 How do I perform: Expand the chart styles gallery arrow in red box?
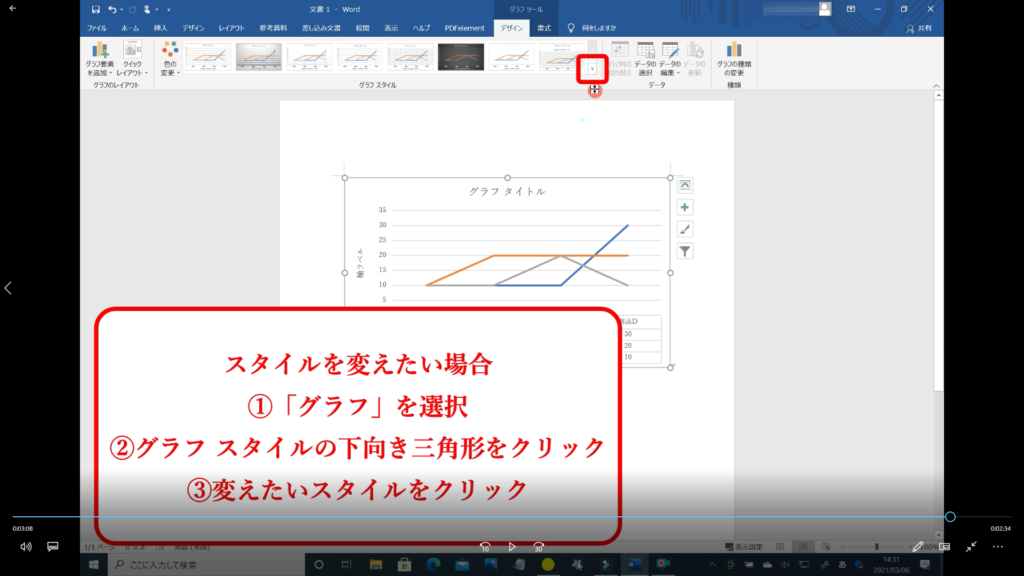[594, 68]
